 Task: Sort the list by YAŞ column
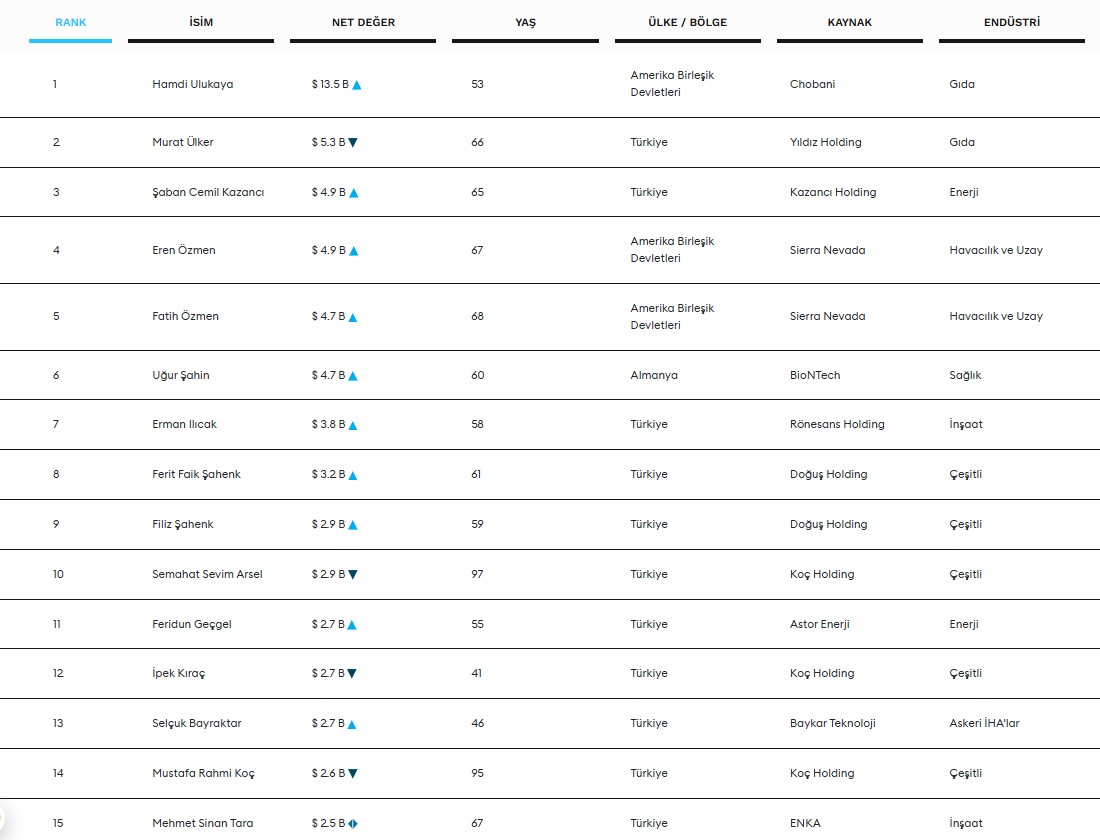[525, 22]
